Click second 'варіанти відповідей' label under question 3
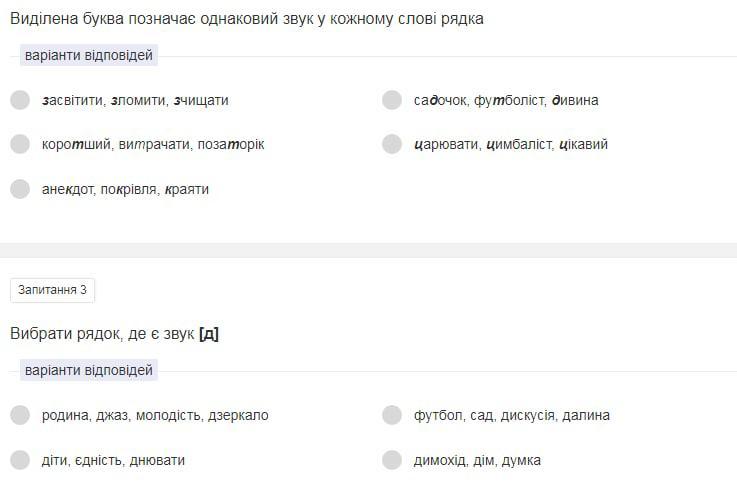The width and height of the screenshot is (737, 504). [x=88, y=370]
